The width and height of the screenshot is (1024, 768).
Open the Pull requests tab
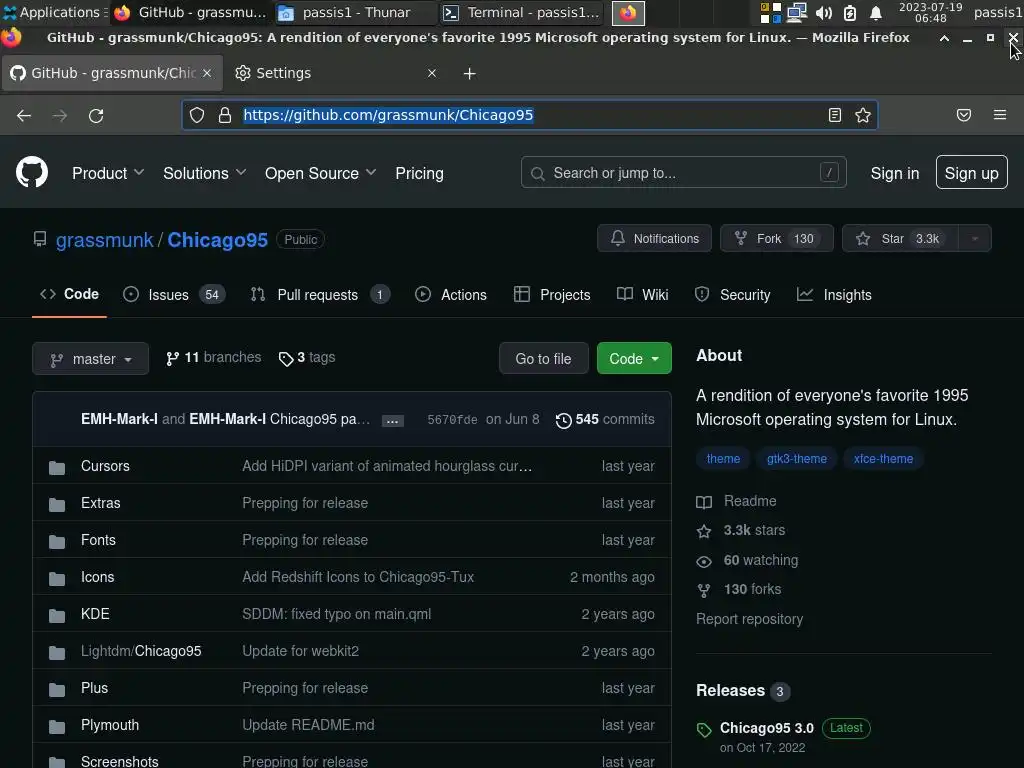click(320, 295)
